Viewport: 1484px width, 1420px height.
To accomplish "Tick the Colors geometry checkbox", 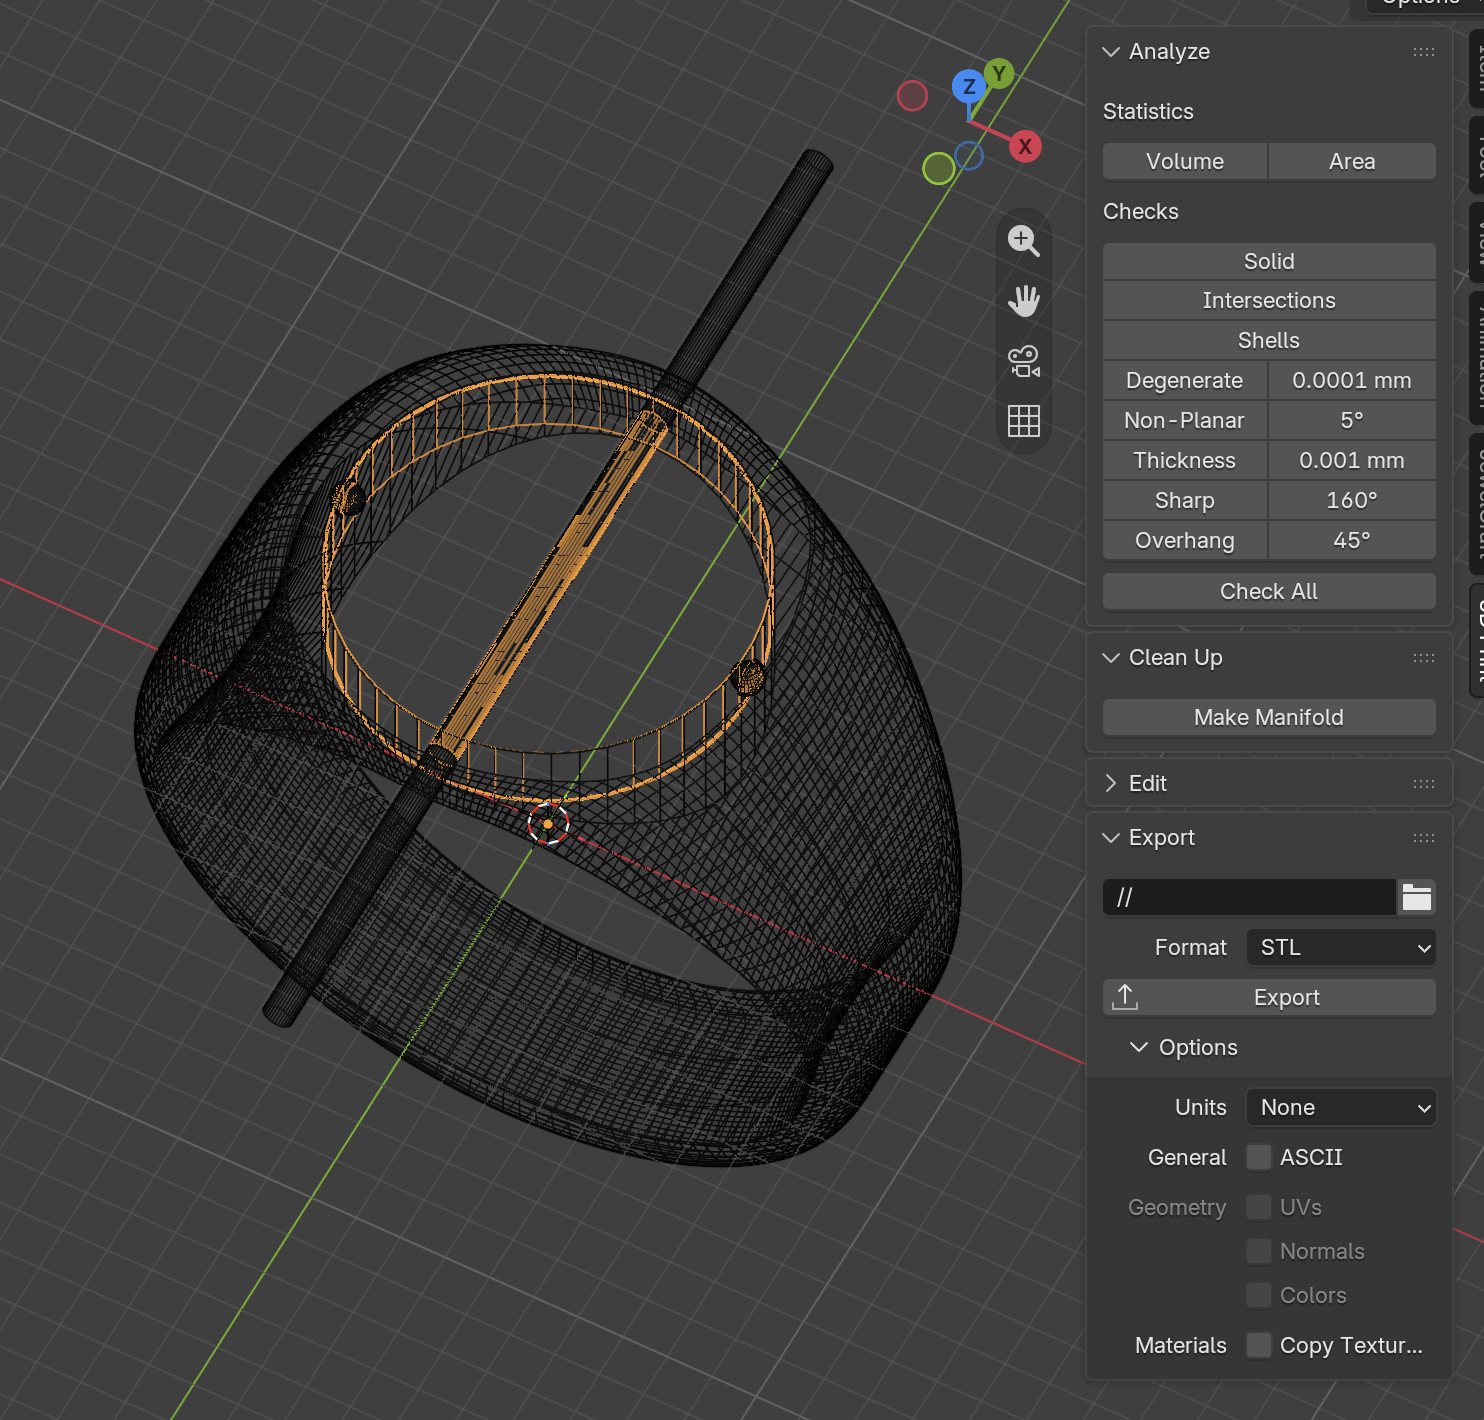I will pyautogui.click(x=1259, y=1295).
